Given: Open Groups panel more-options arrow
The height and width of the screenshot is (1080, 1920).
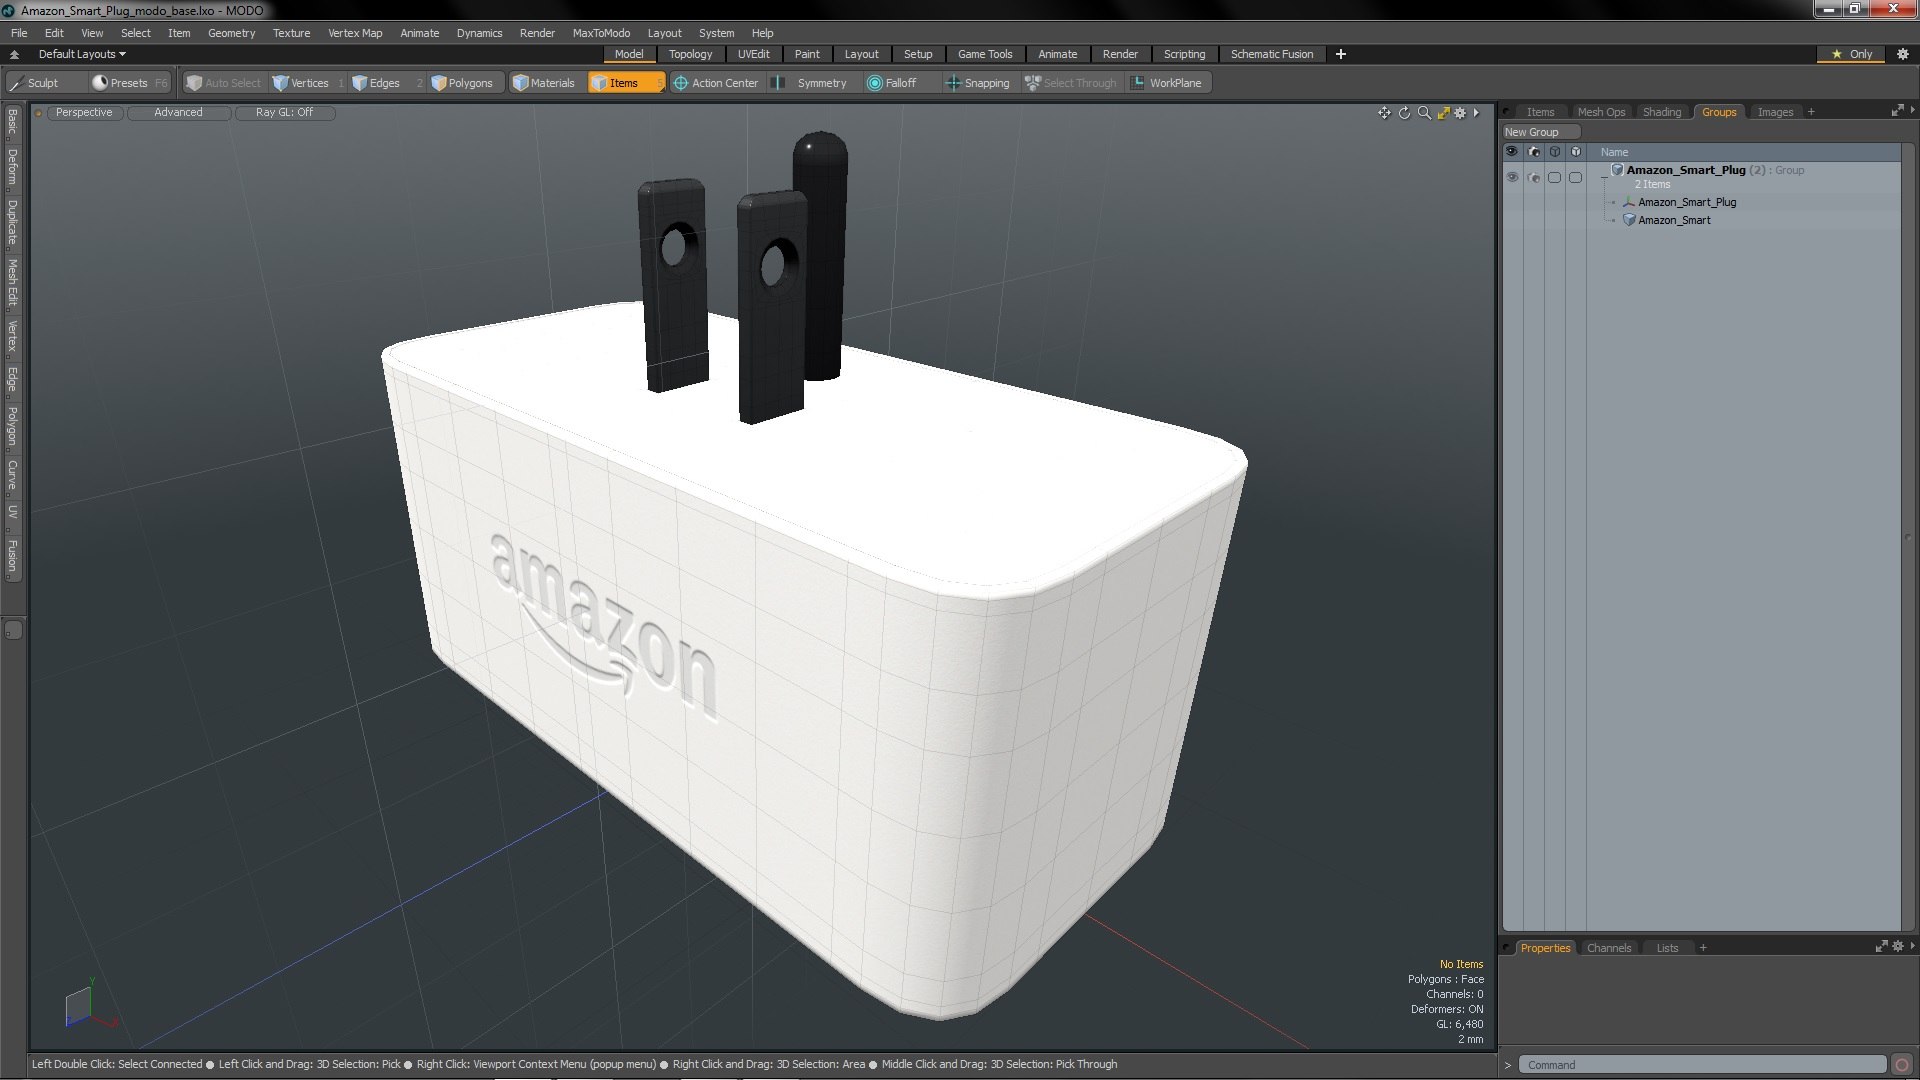Looking at the screenshot, I should [1913, 110].
